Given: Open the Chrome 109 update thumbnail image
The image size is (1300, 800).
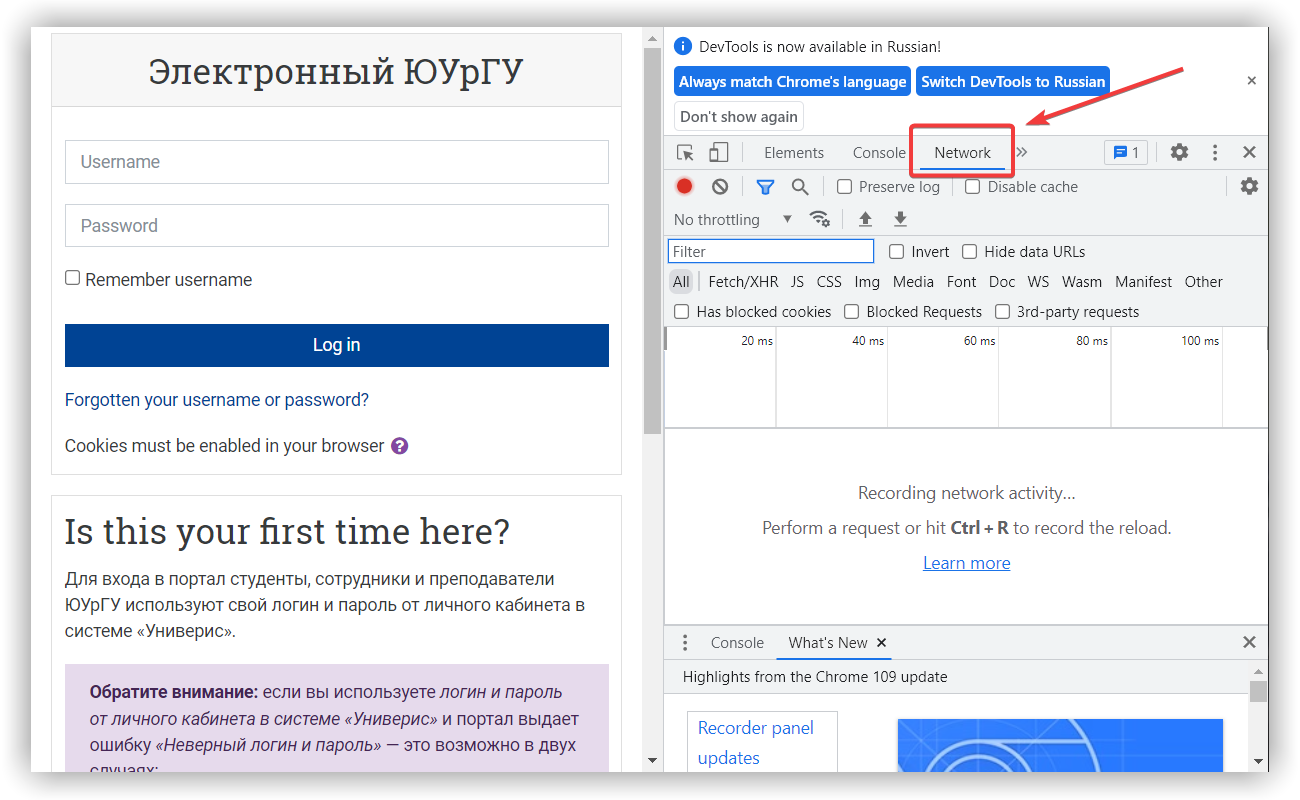Looking at the screenshot, I should (1060, 745).
